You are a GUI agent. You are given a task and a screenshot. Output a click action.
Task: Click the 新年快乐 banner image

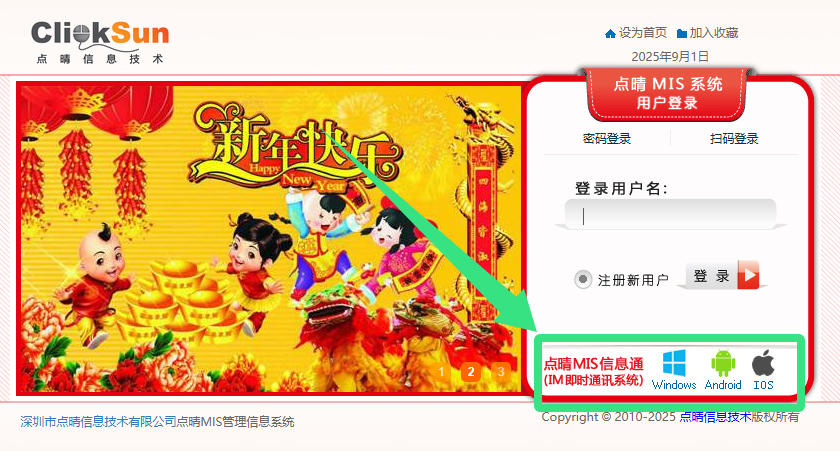[271, 239]
